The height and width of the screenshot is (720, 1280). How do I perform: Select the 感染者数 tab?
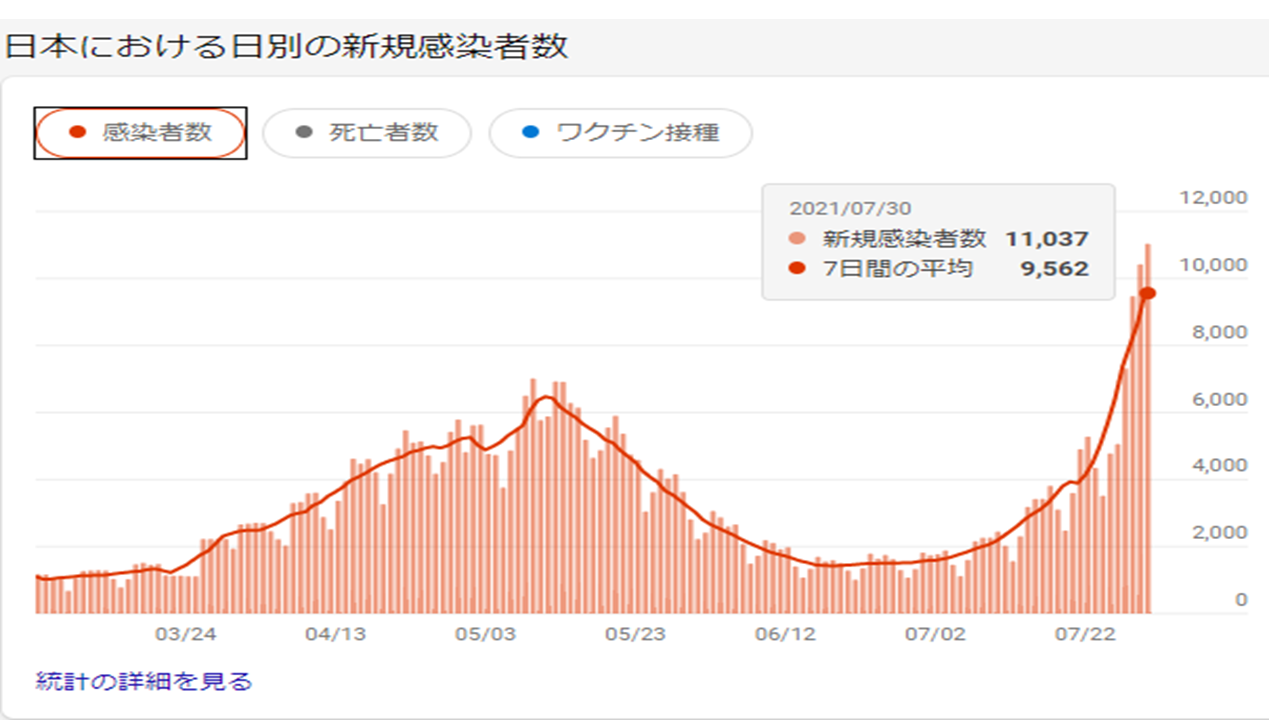point(141,133)
